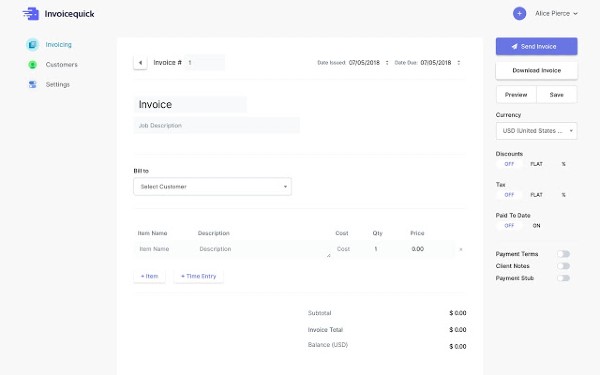This screenshot has height=375, width=600.
Task: Open the Alice Pierce account menu
Action: point(556,14)
